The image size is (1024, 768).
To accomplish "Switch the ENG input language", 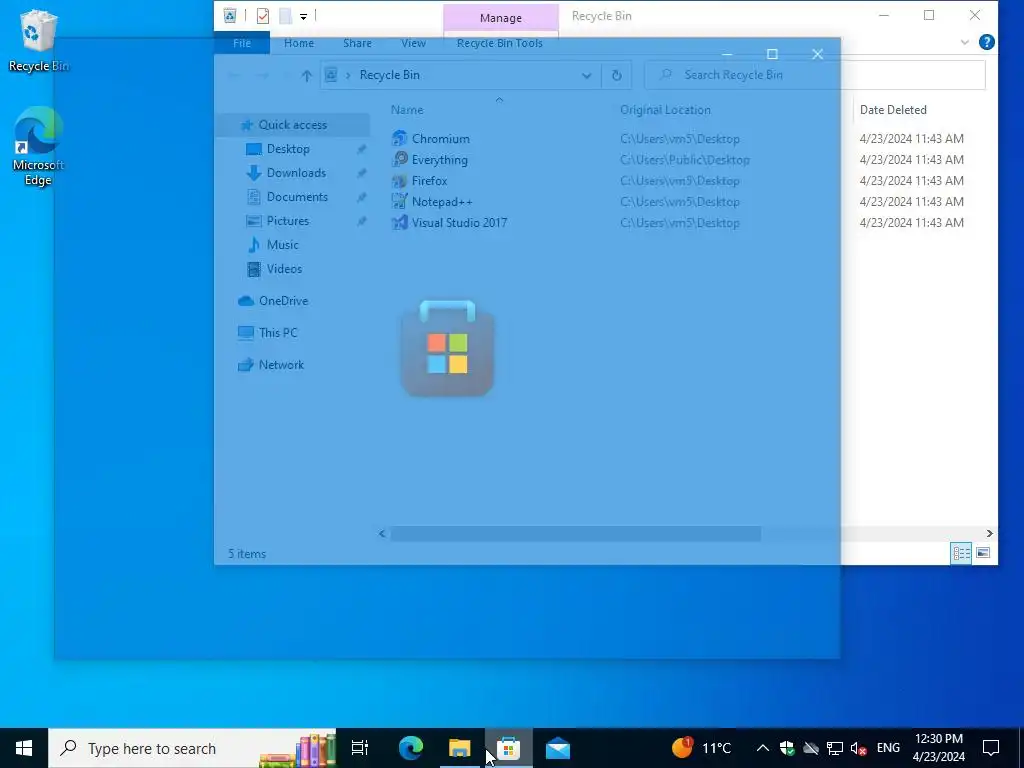I will [888, 748].
